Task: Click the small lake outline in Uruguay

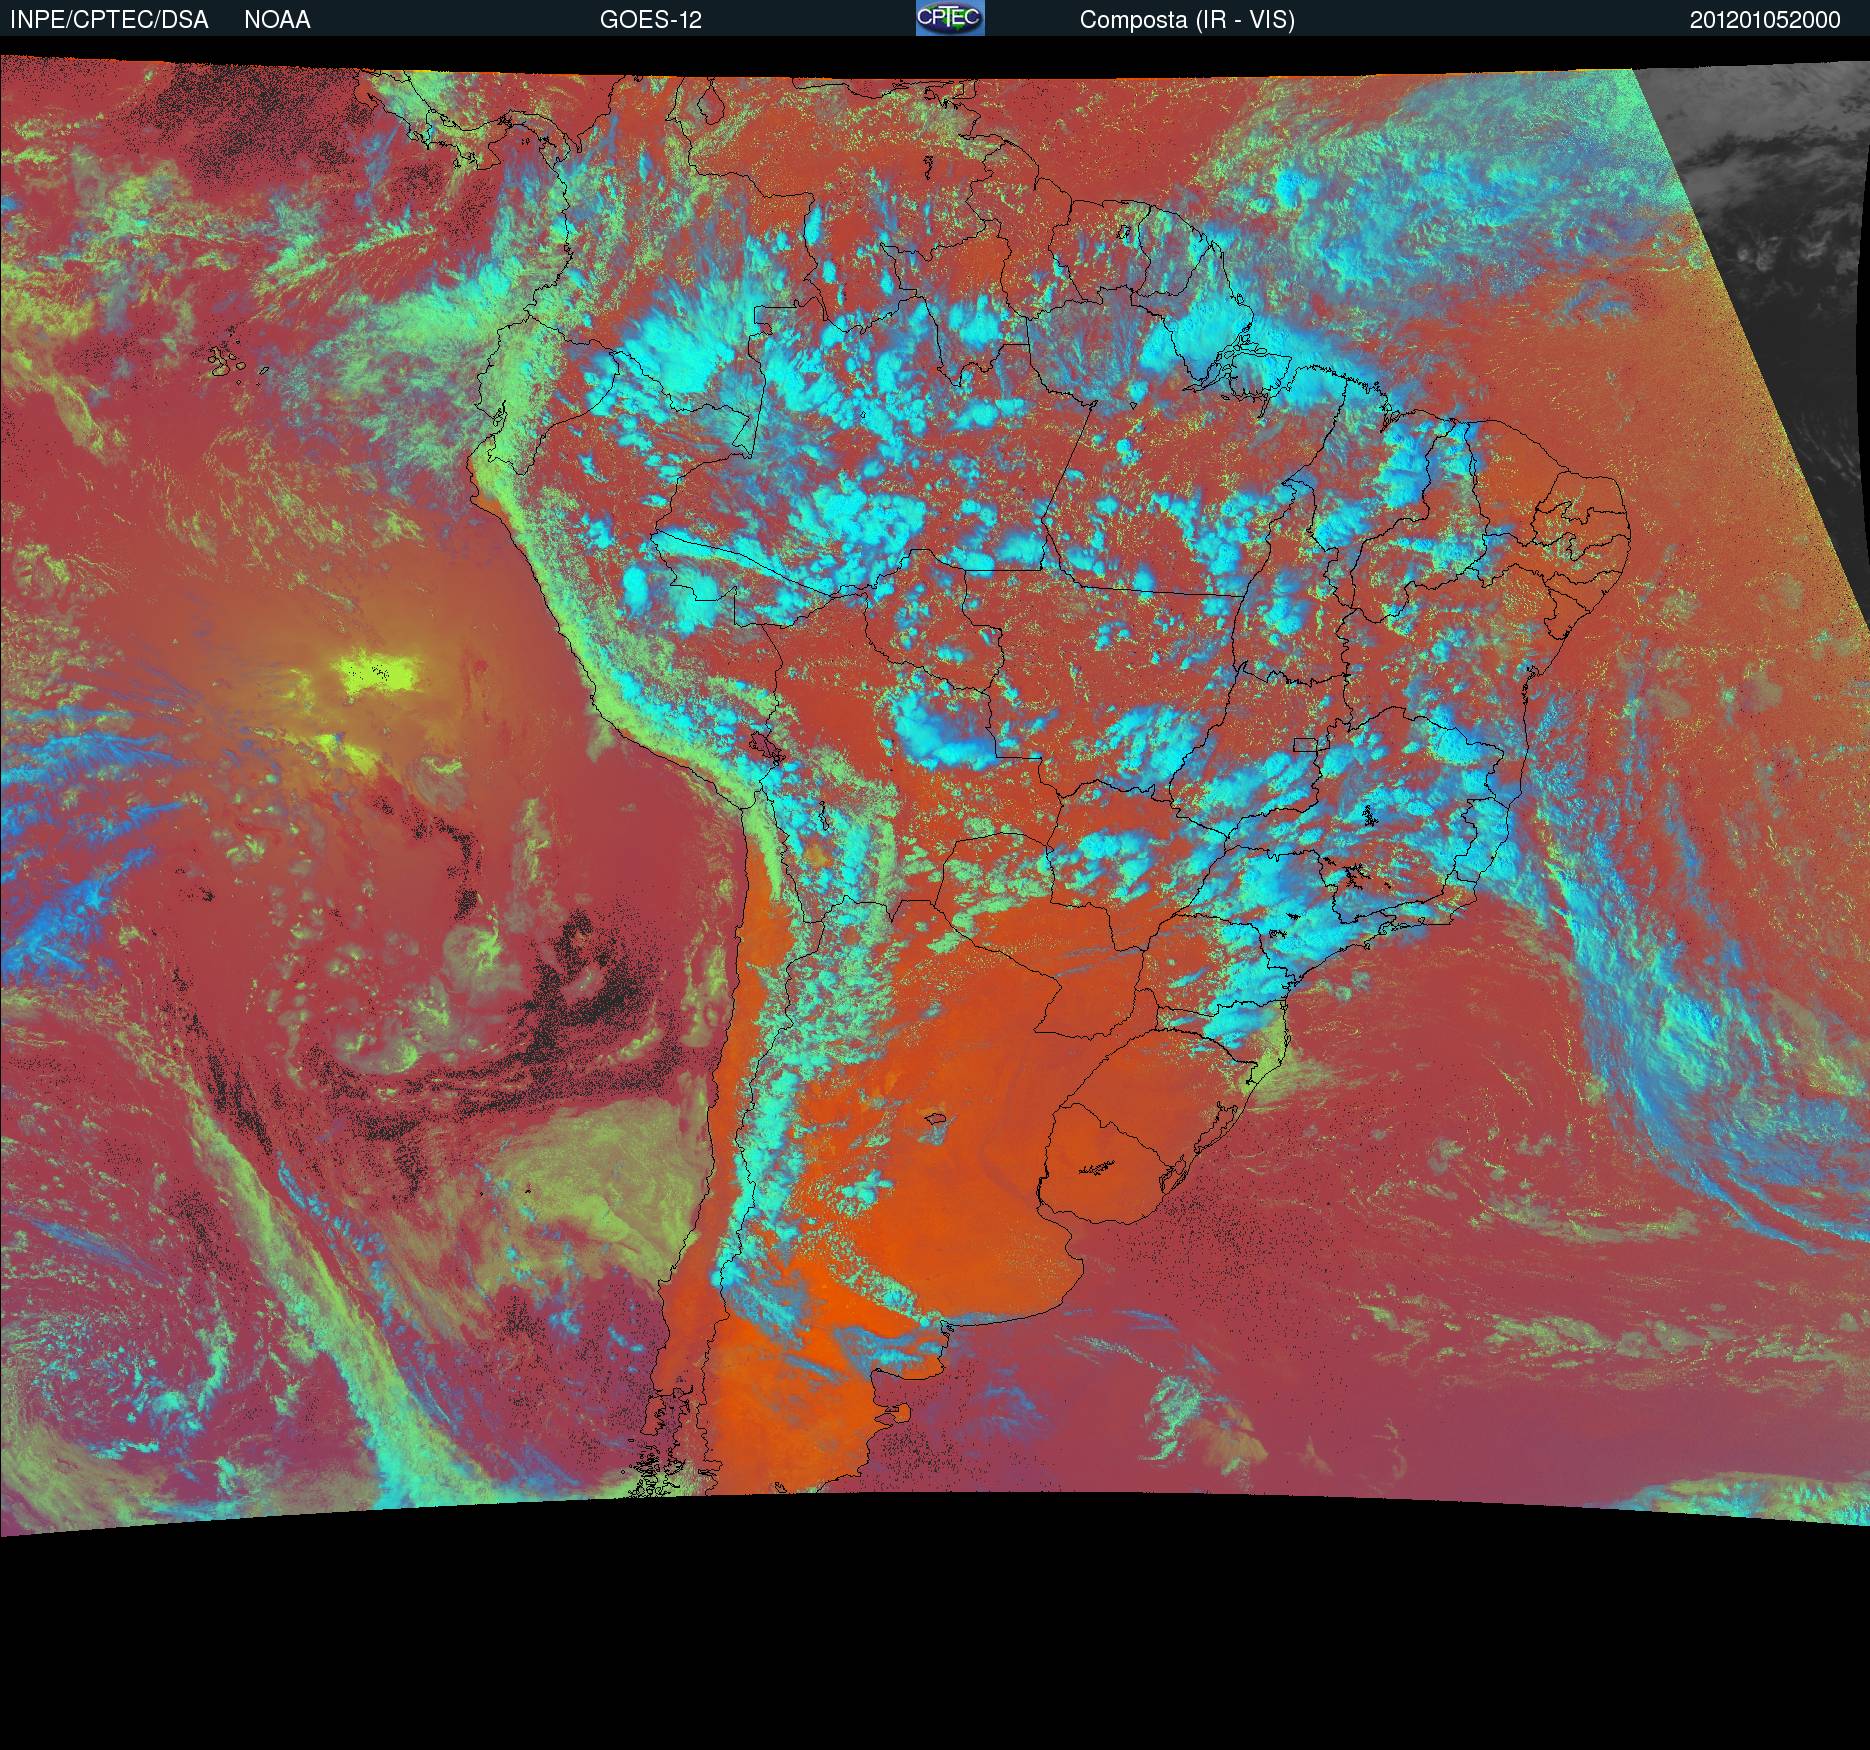Action: (x=1097, y=1167)
